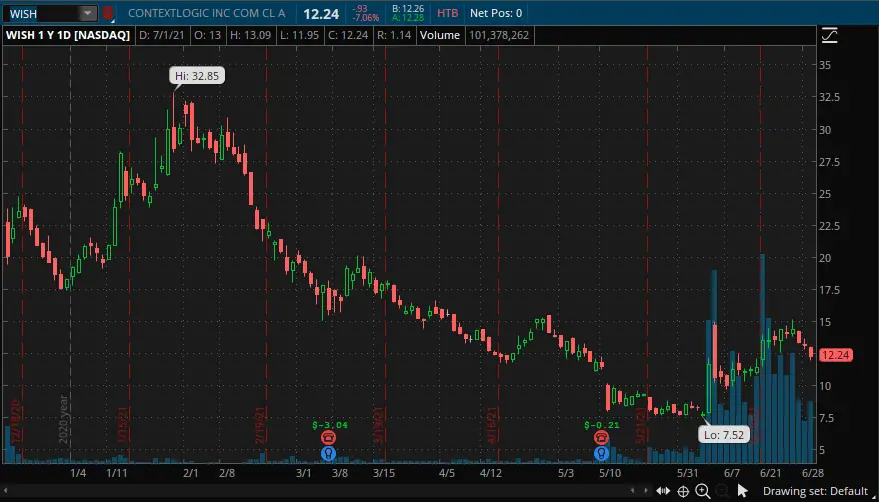The width and height of the screenshot is (879, 502).
Task: Click the red 12.24 last price label on axis
Action: point(836,355)
